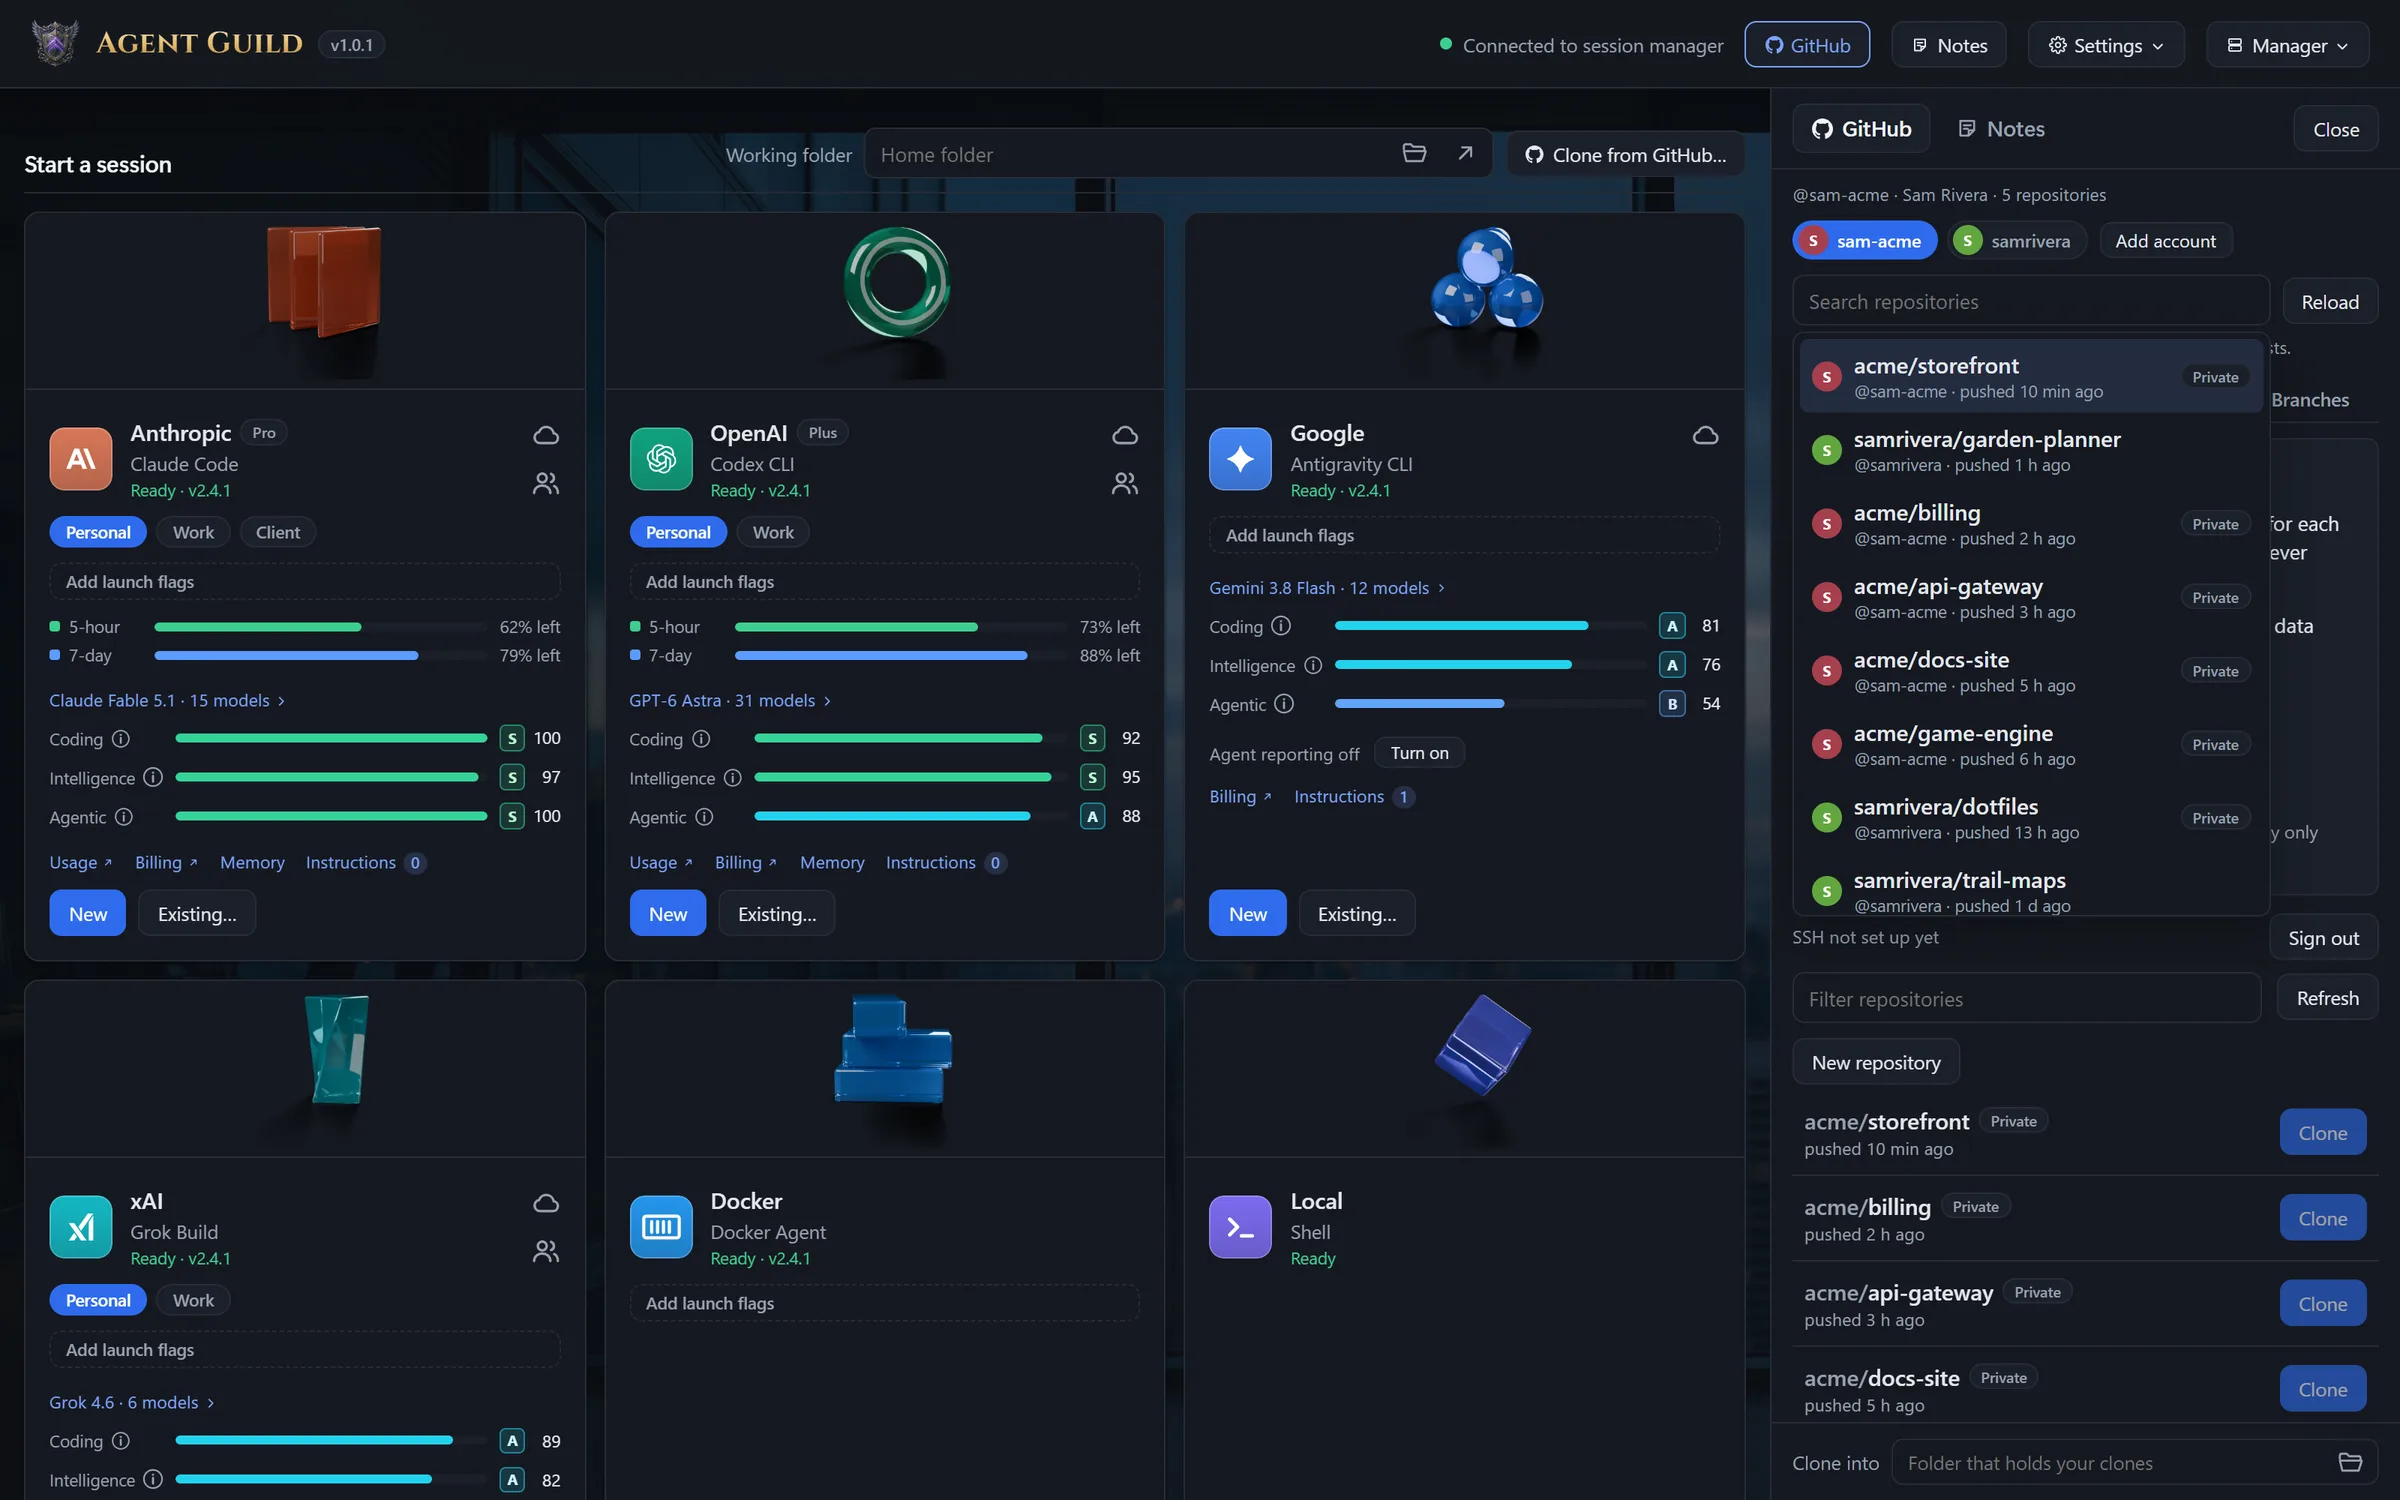
Task: Click the Filter repositories input
Action: [2026, 999]
